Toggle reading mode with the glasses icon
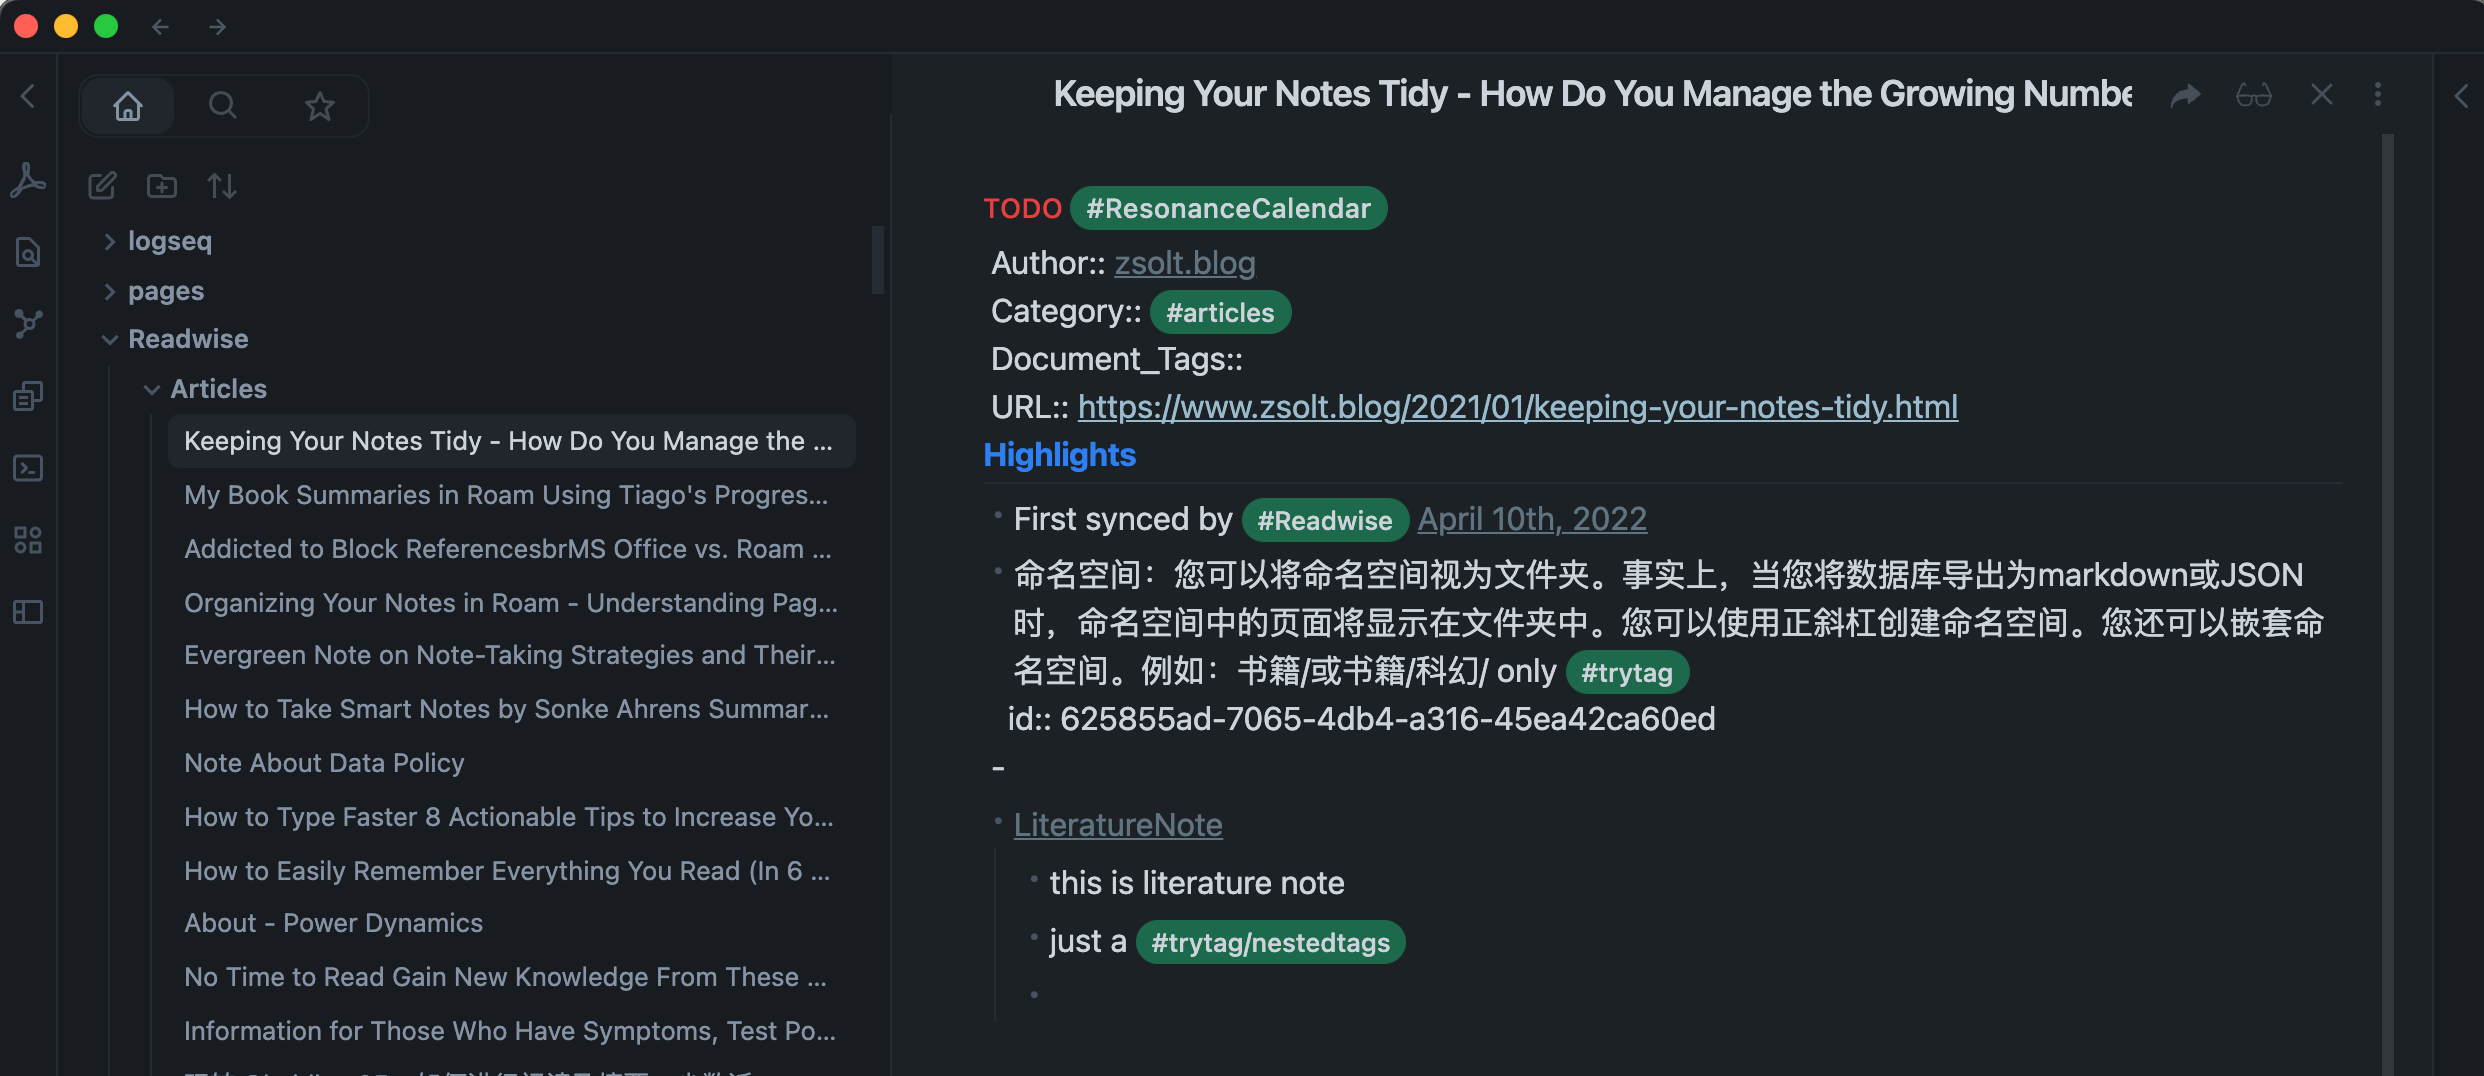Viewport: 2484px width, 1076px height. point(2253,94)
